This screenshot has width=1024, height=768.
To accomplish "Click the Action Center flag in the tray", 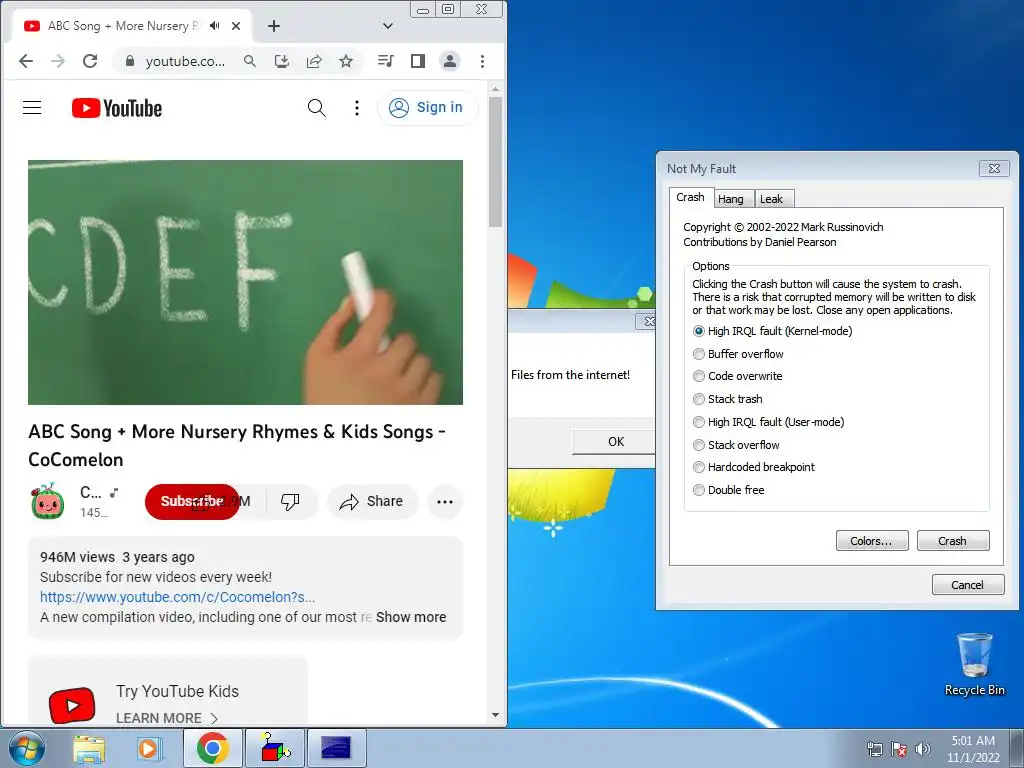I will tap(899, 749).
